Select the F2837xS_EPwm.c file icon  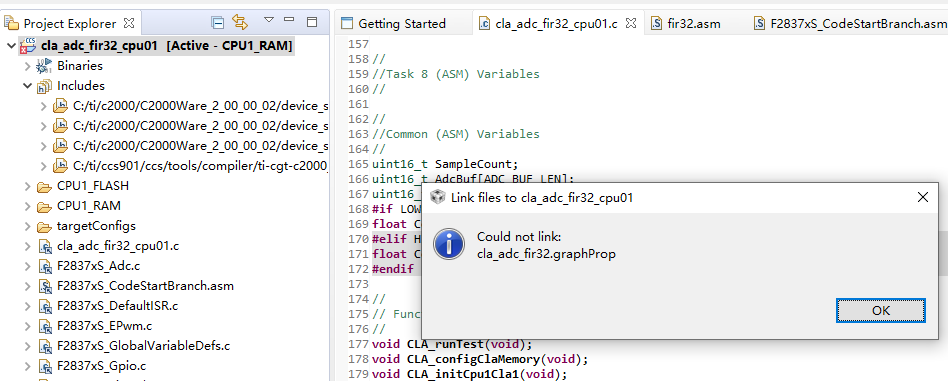[x=45, y=326]
